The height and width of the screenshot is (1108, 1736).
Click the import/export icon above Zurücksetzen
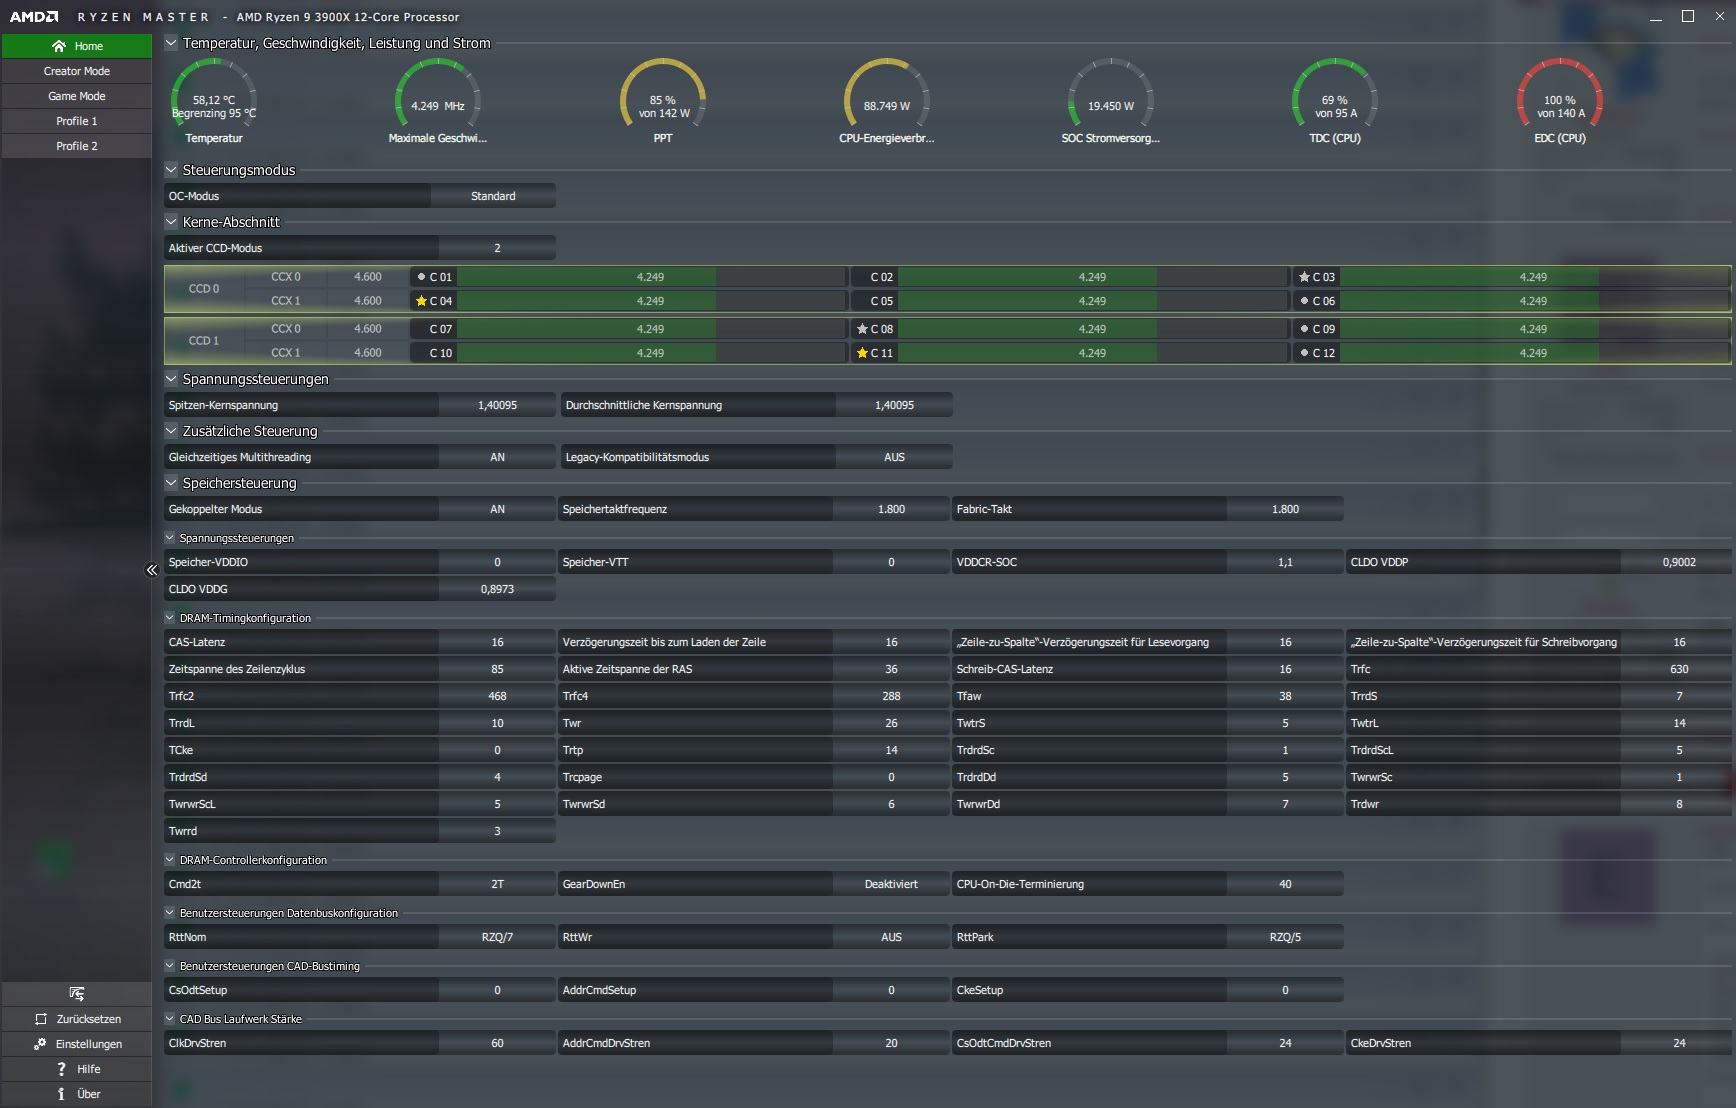coord(77,994)
